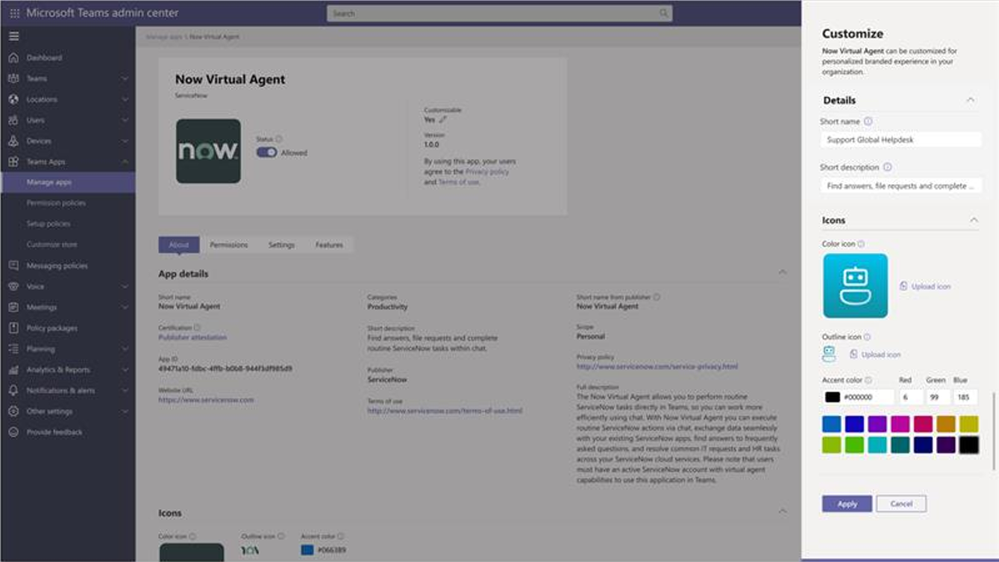
Task: Open Manage apps in sidebar
Action: coord(68,182)
